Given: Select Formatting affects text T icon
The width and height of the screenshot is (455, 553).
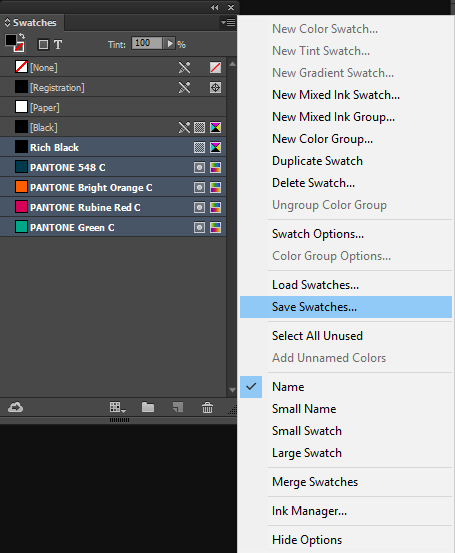Looking at the screenshot, I should tap(58, 44).
